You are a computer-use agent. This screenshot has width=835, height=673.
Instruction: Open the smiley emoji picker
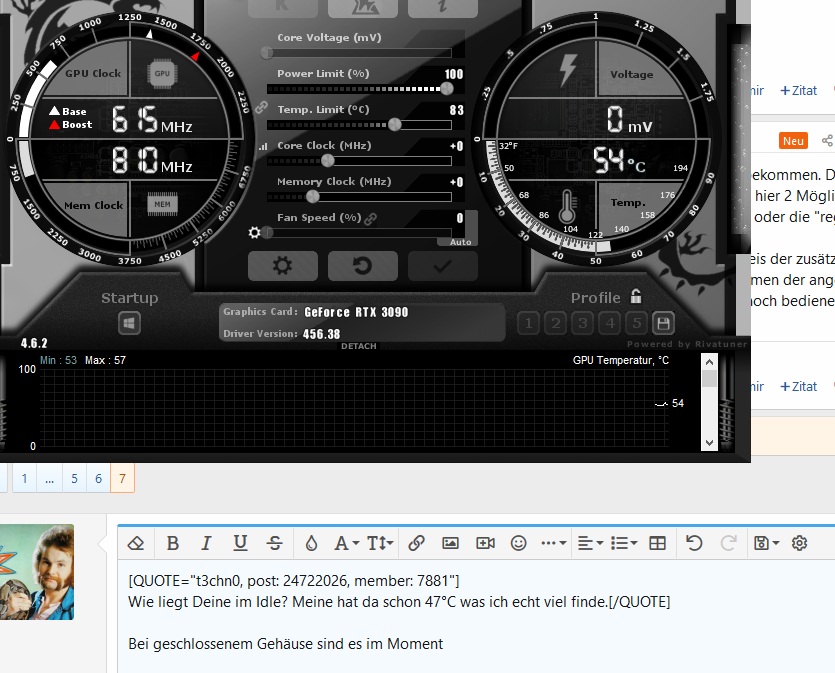coord(519,543)
